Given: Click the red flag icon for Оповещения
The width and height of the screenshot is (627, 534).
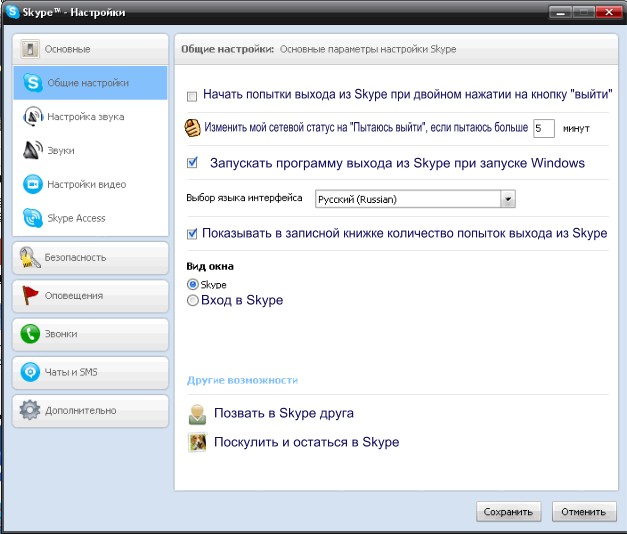Looking at the screenshot, I should click(30, 296).
